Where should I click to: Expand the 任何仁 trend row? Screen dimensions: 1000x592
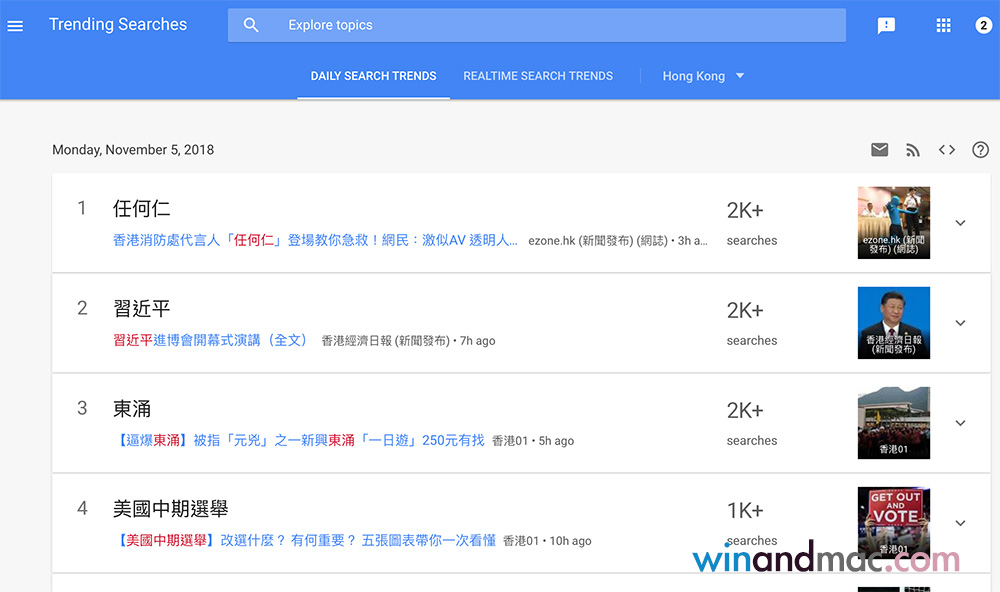pos(960,223)
